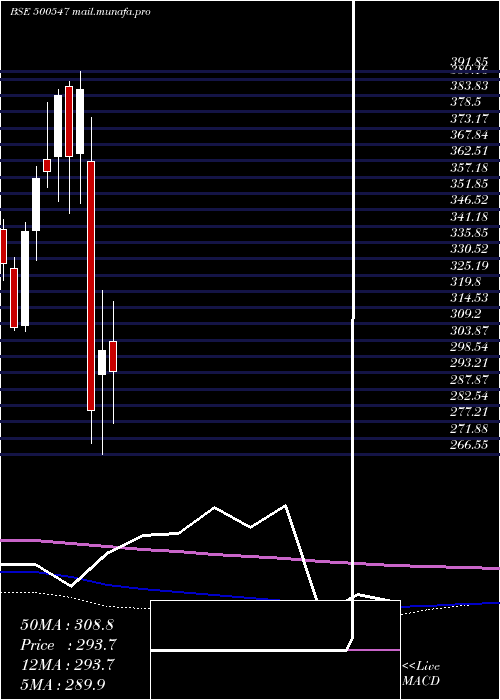Screen dimensions: 500x700
Task: Select the tallest red candlestick on chart
Action: (x=91, y=286)
